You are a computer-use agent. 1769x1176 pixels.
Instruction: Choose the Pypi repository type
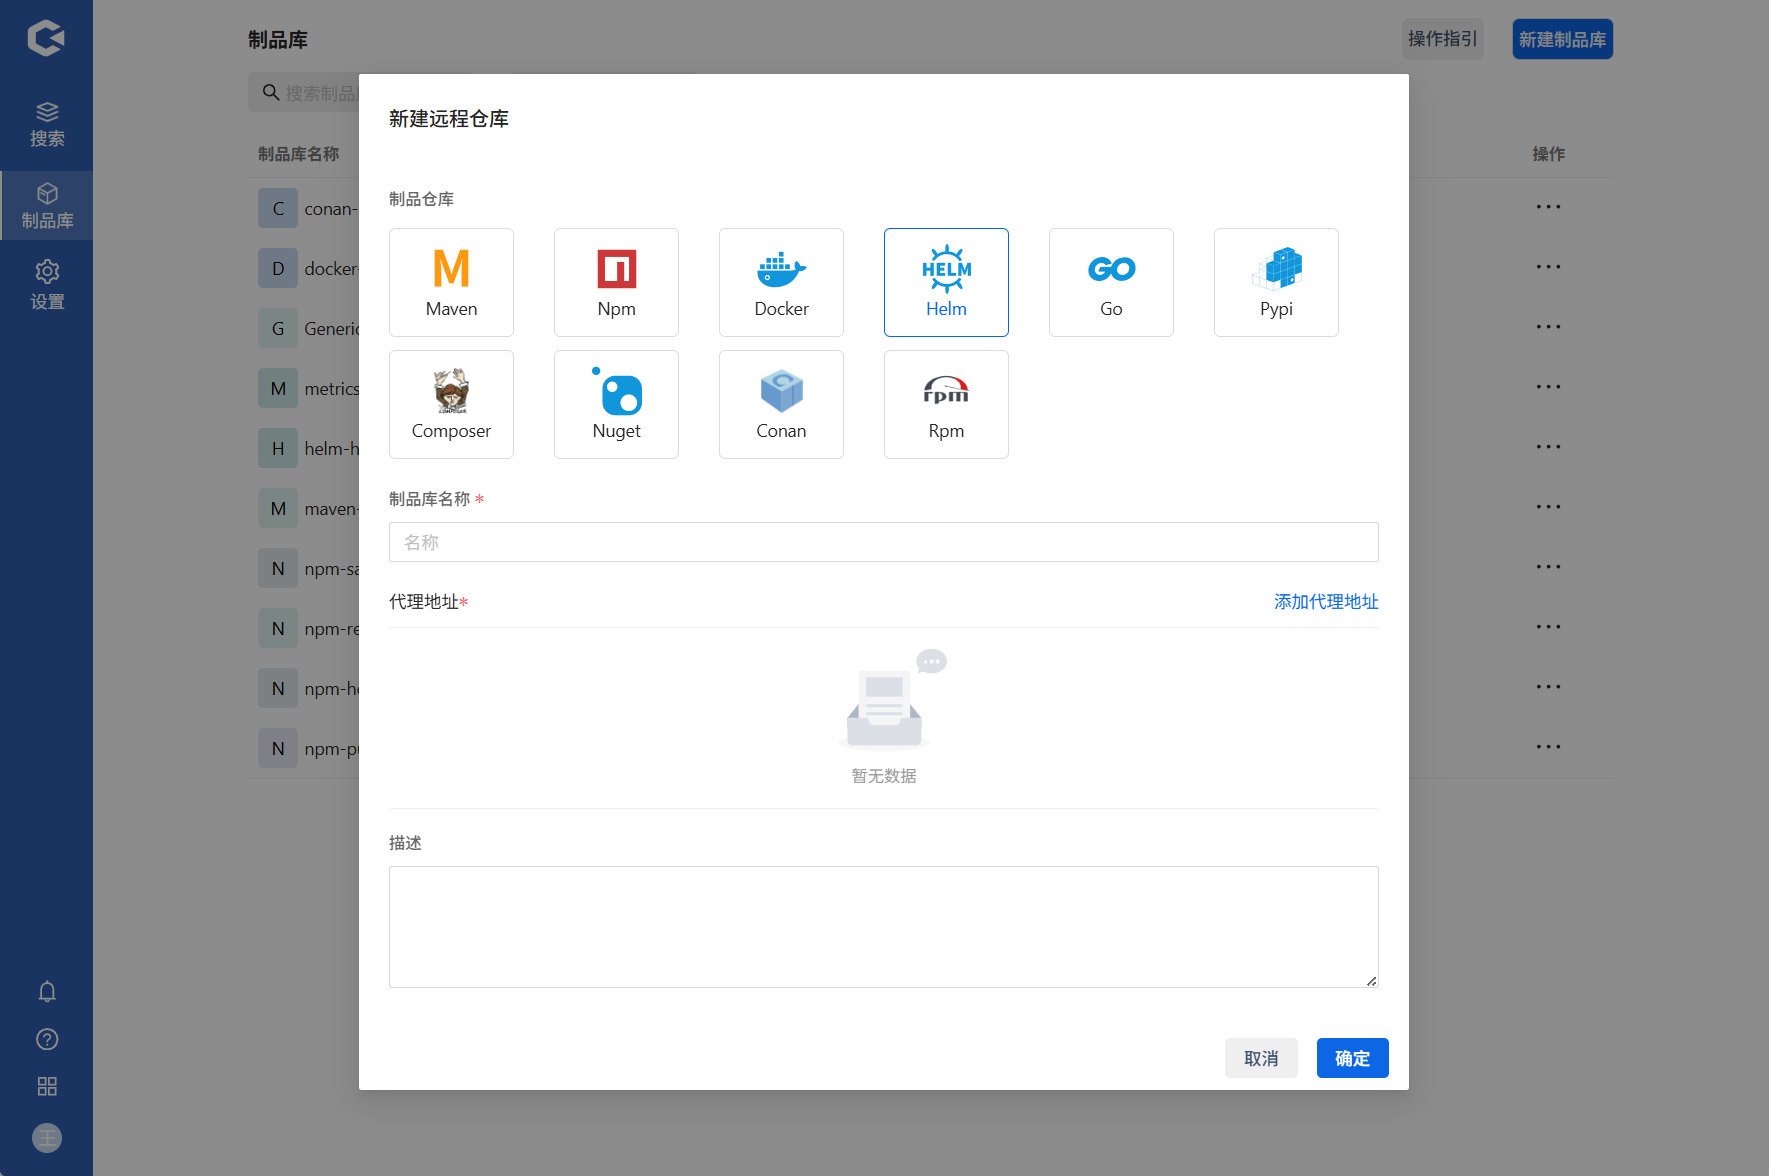point(1276,282)
